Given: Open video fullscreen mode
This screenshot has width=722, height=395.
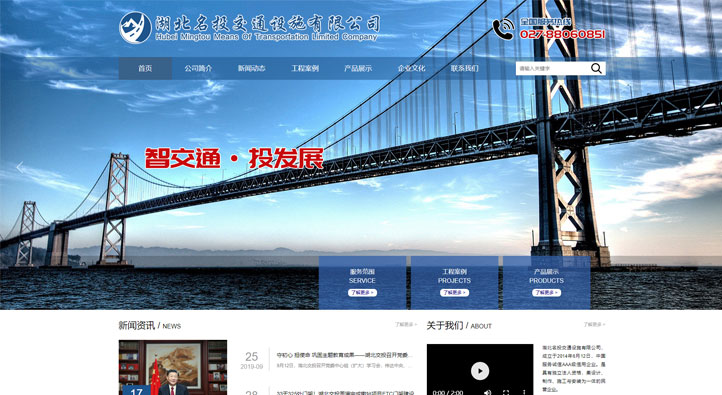Looking at the screenshot, I should (506, 392).
